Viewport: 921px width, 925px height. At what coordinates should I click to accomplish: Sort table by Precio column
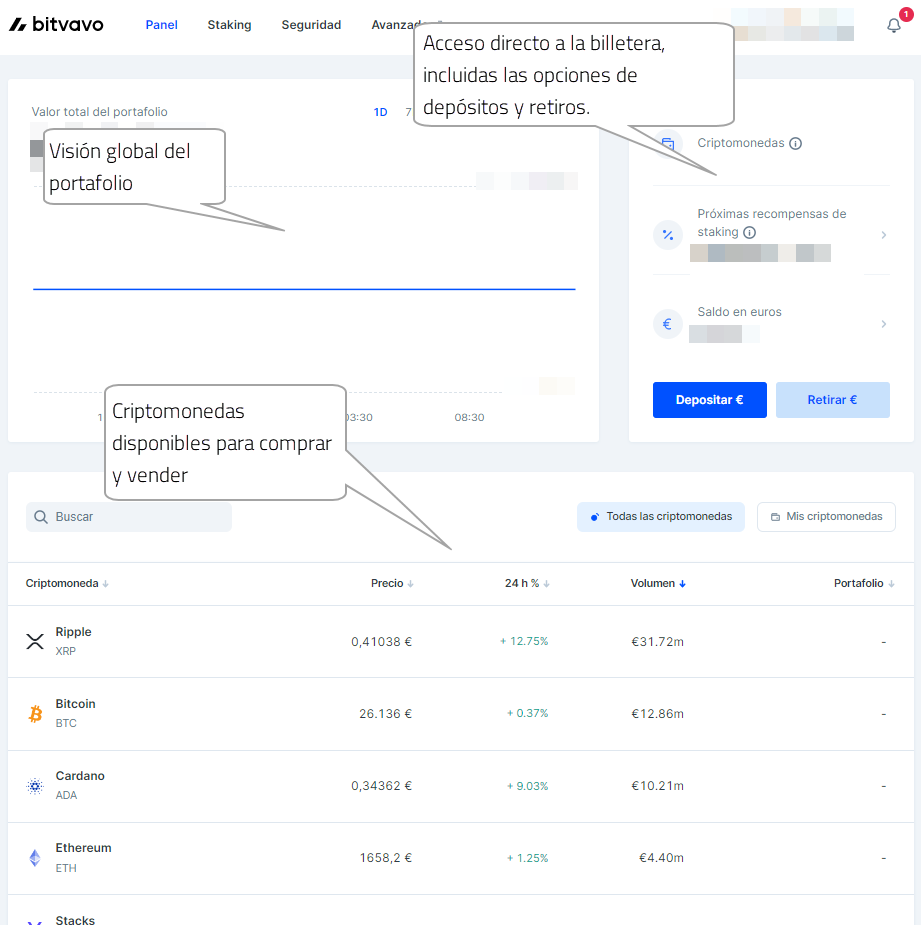(391, 583)
